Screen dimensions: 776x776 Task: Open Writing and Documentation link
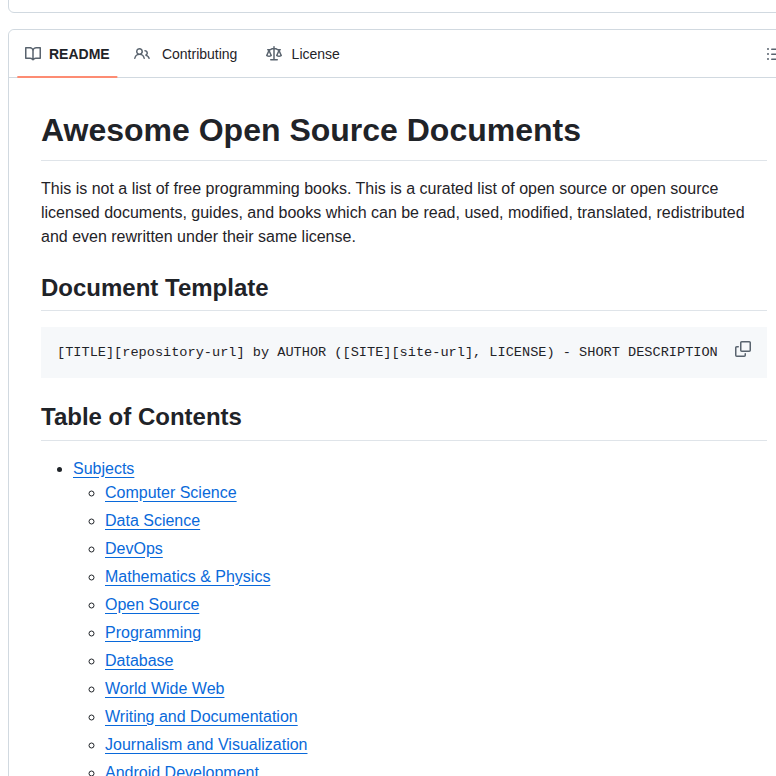click(x=201, y=717)
